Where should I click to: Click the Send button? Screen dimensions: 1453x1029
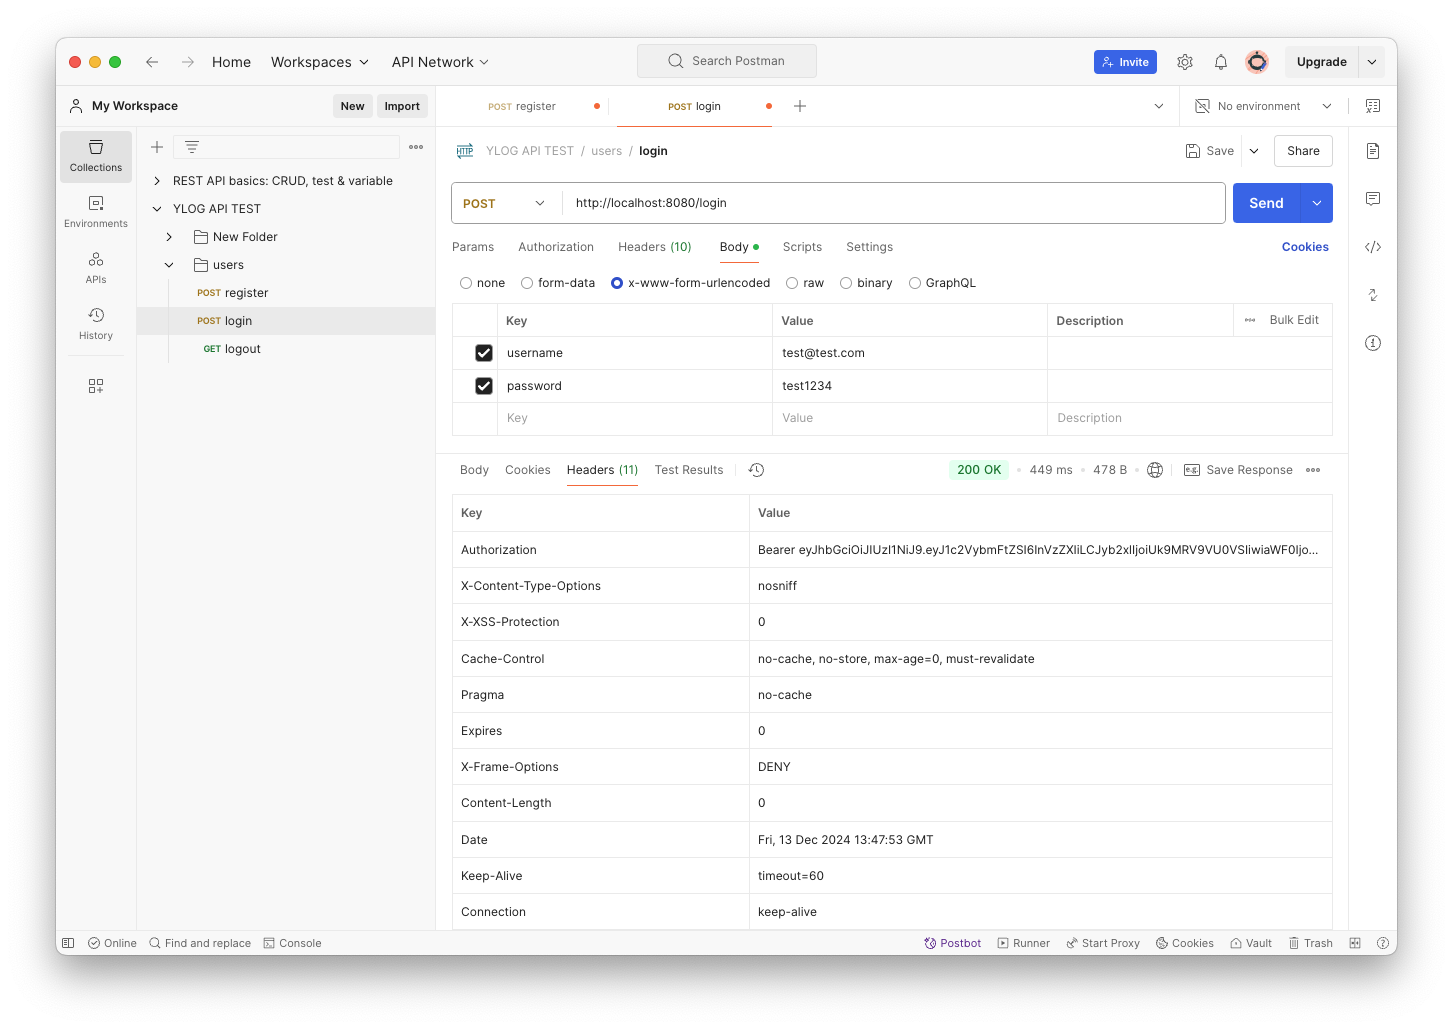1266,203
